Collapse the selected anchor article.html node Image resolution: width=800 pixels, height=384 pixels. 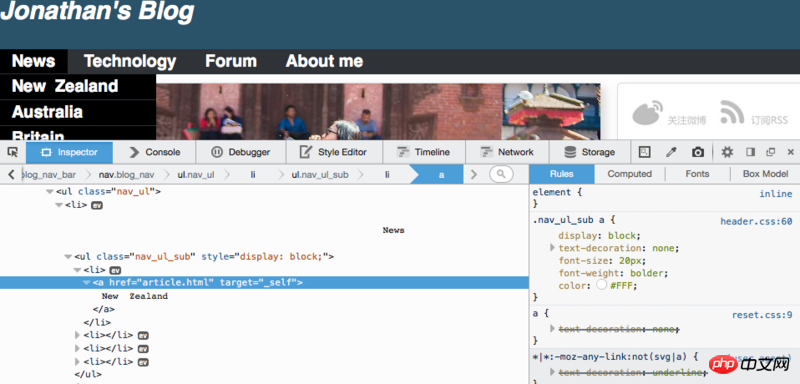tap(86, 283)
